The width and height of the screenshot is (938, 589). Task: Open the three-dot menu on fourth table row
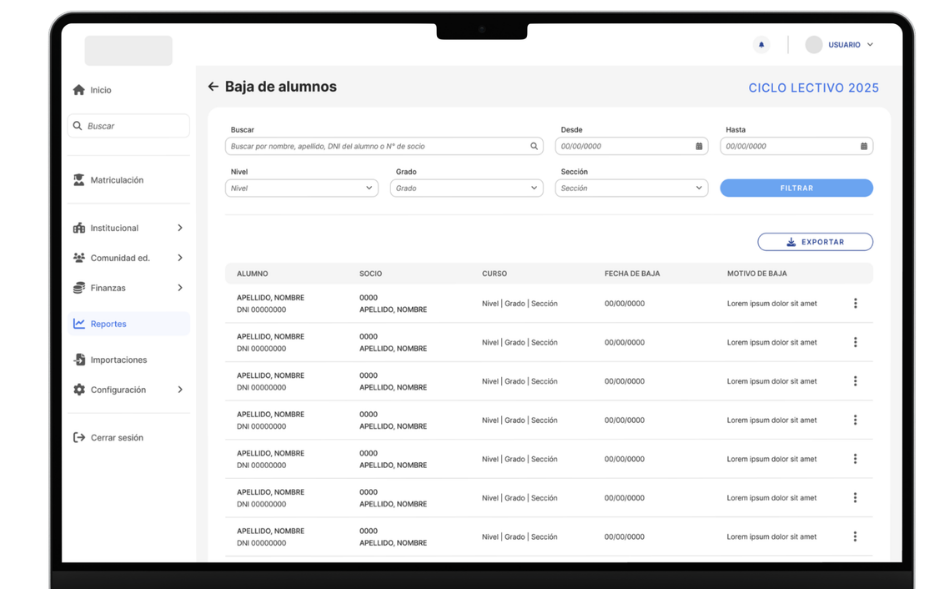click(x=855, y=420)
